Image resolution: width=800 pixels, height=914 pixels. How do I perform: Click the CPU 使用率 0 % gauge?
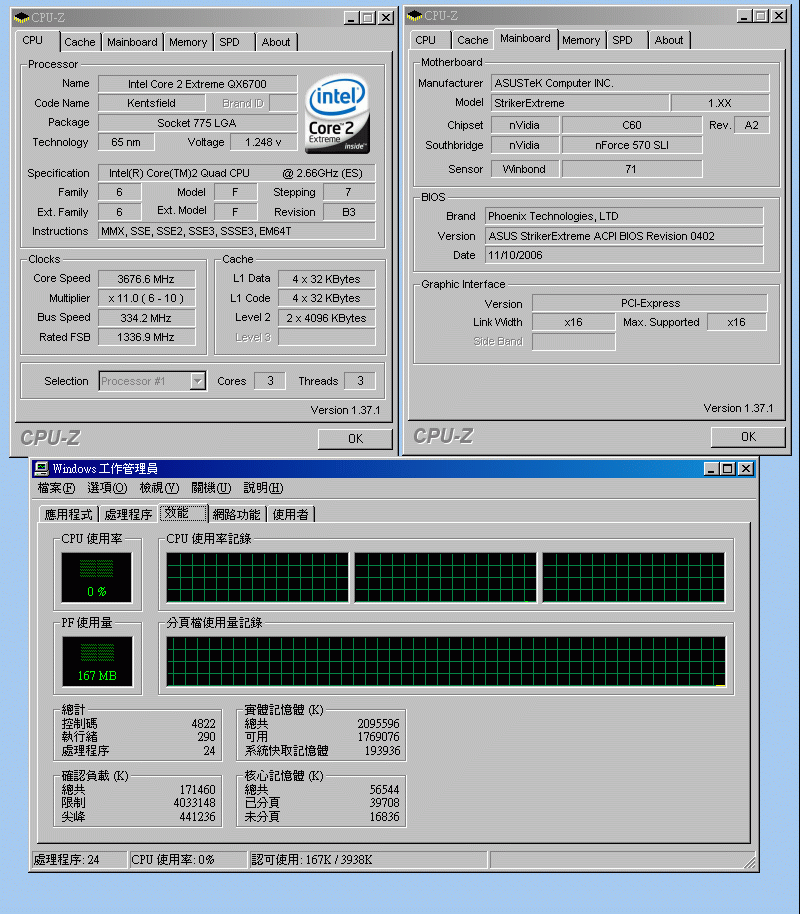click(x=97, y=578)
